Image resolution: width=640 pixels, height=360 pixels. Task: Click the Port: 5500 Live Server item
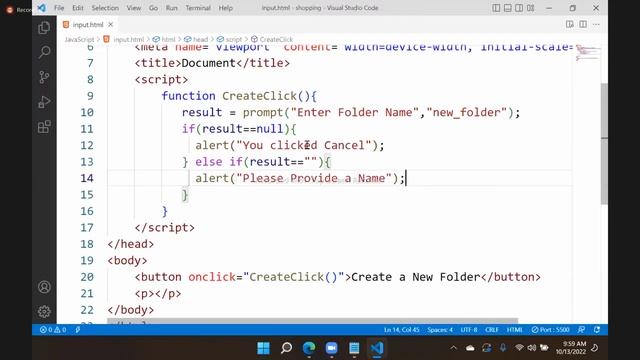(550, 330)
